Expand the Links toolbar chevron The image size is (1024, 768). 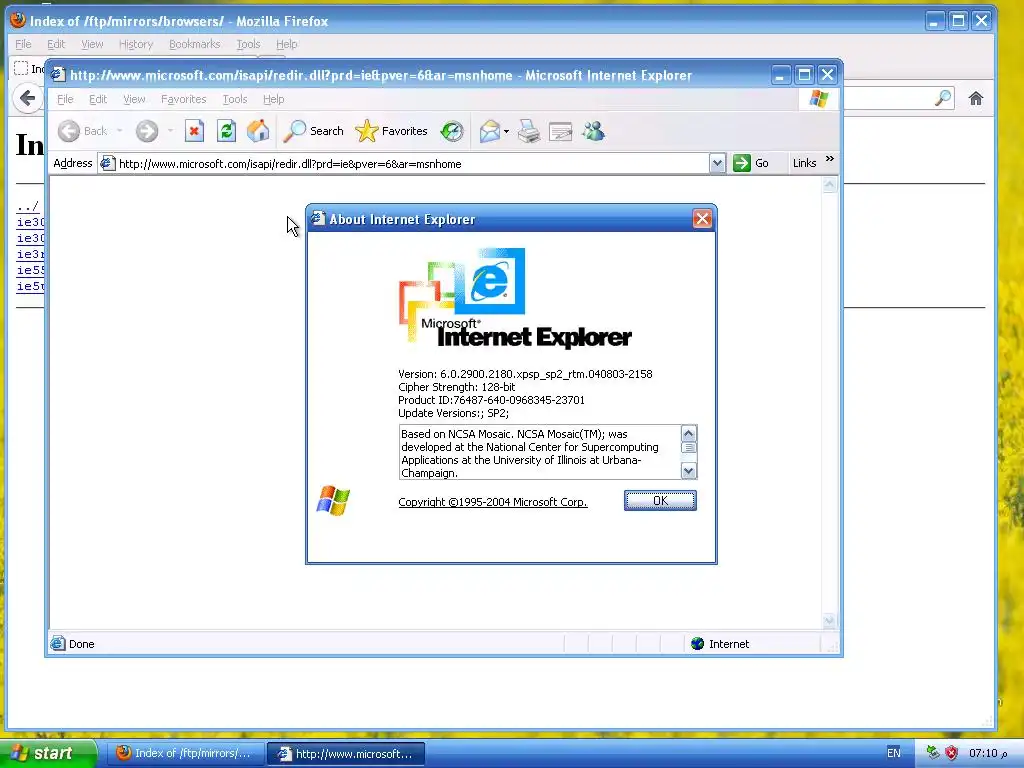829,159
